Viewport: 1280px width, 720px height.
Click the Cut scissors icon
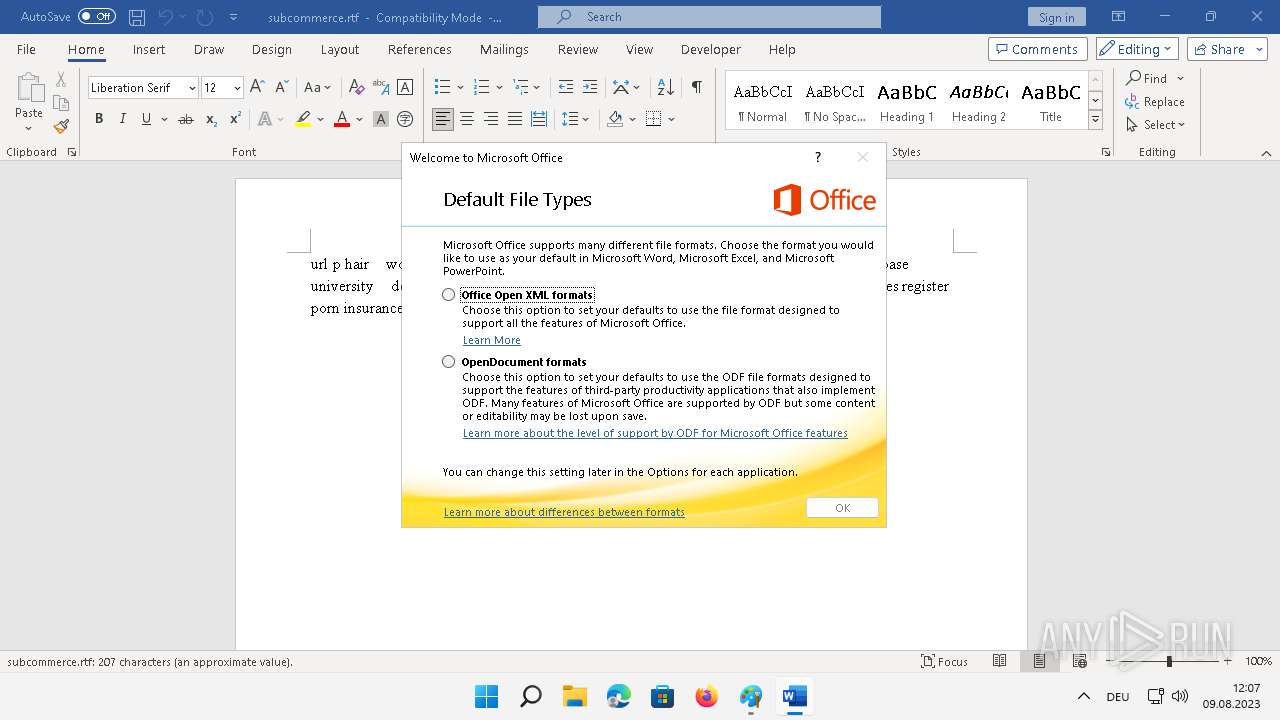(x=61, y=79)
